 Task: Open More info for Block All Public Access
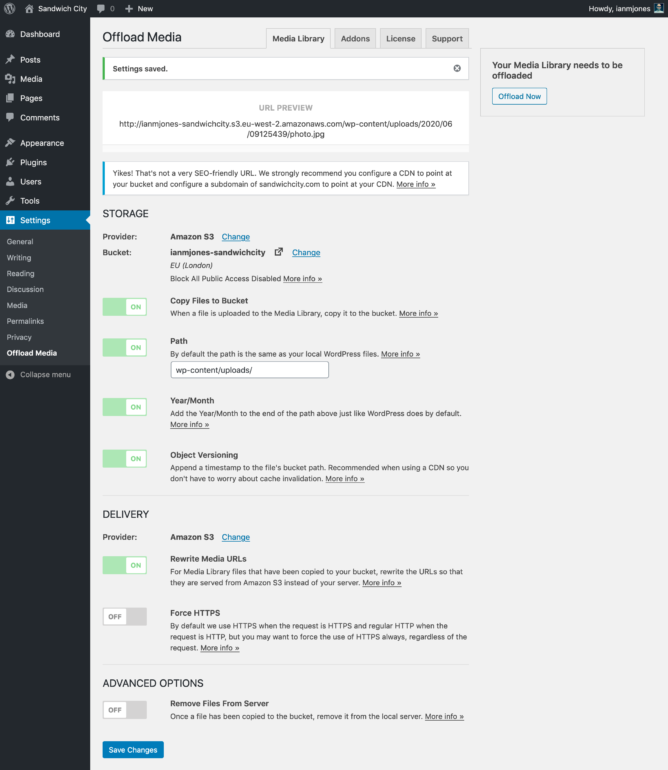[x=303, y=278]
